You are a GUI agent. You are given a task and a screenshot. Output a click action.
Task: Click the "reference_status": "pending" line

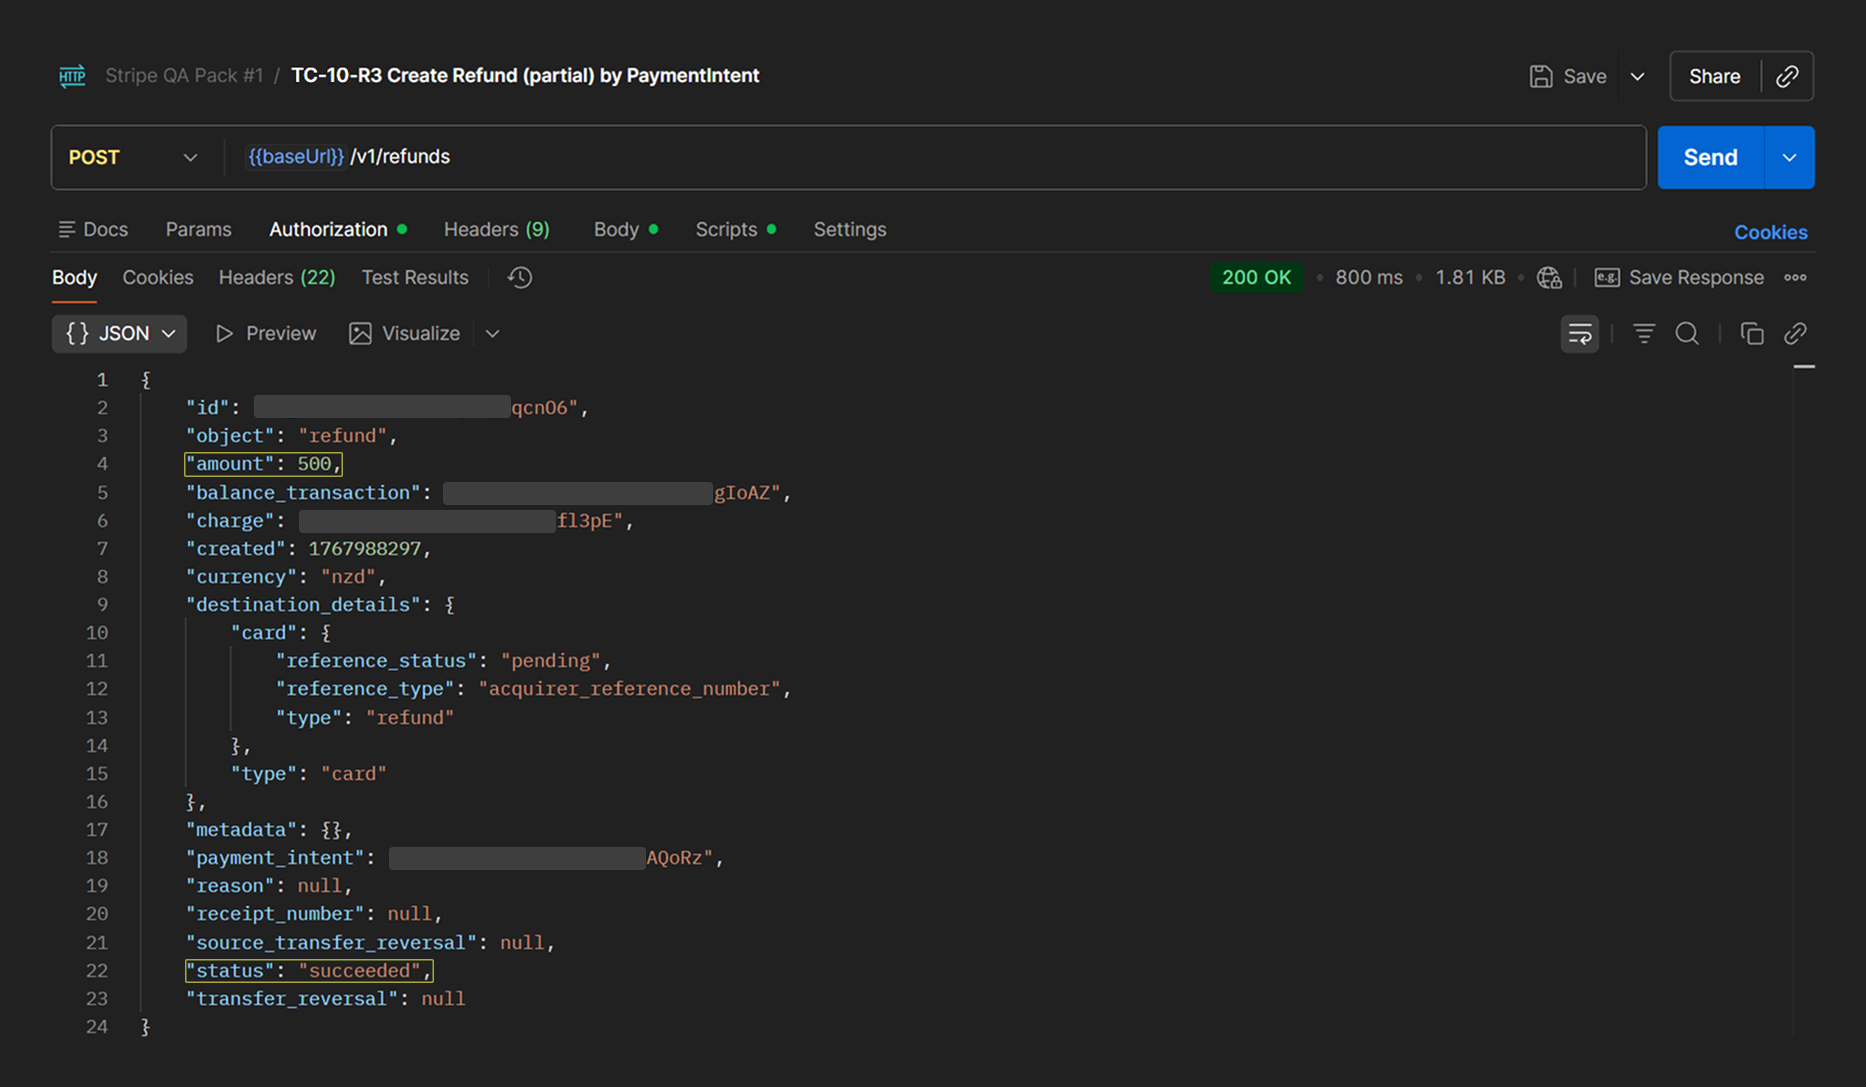point(443,661)
